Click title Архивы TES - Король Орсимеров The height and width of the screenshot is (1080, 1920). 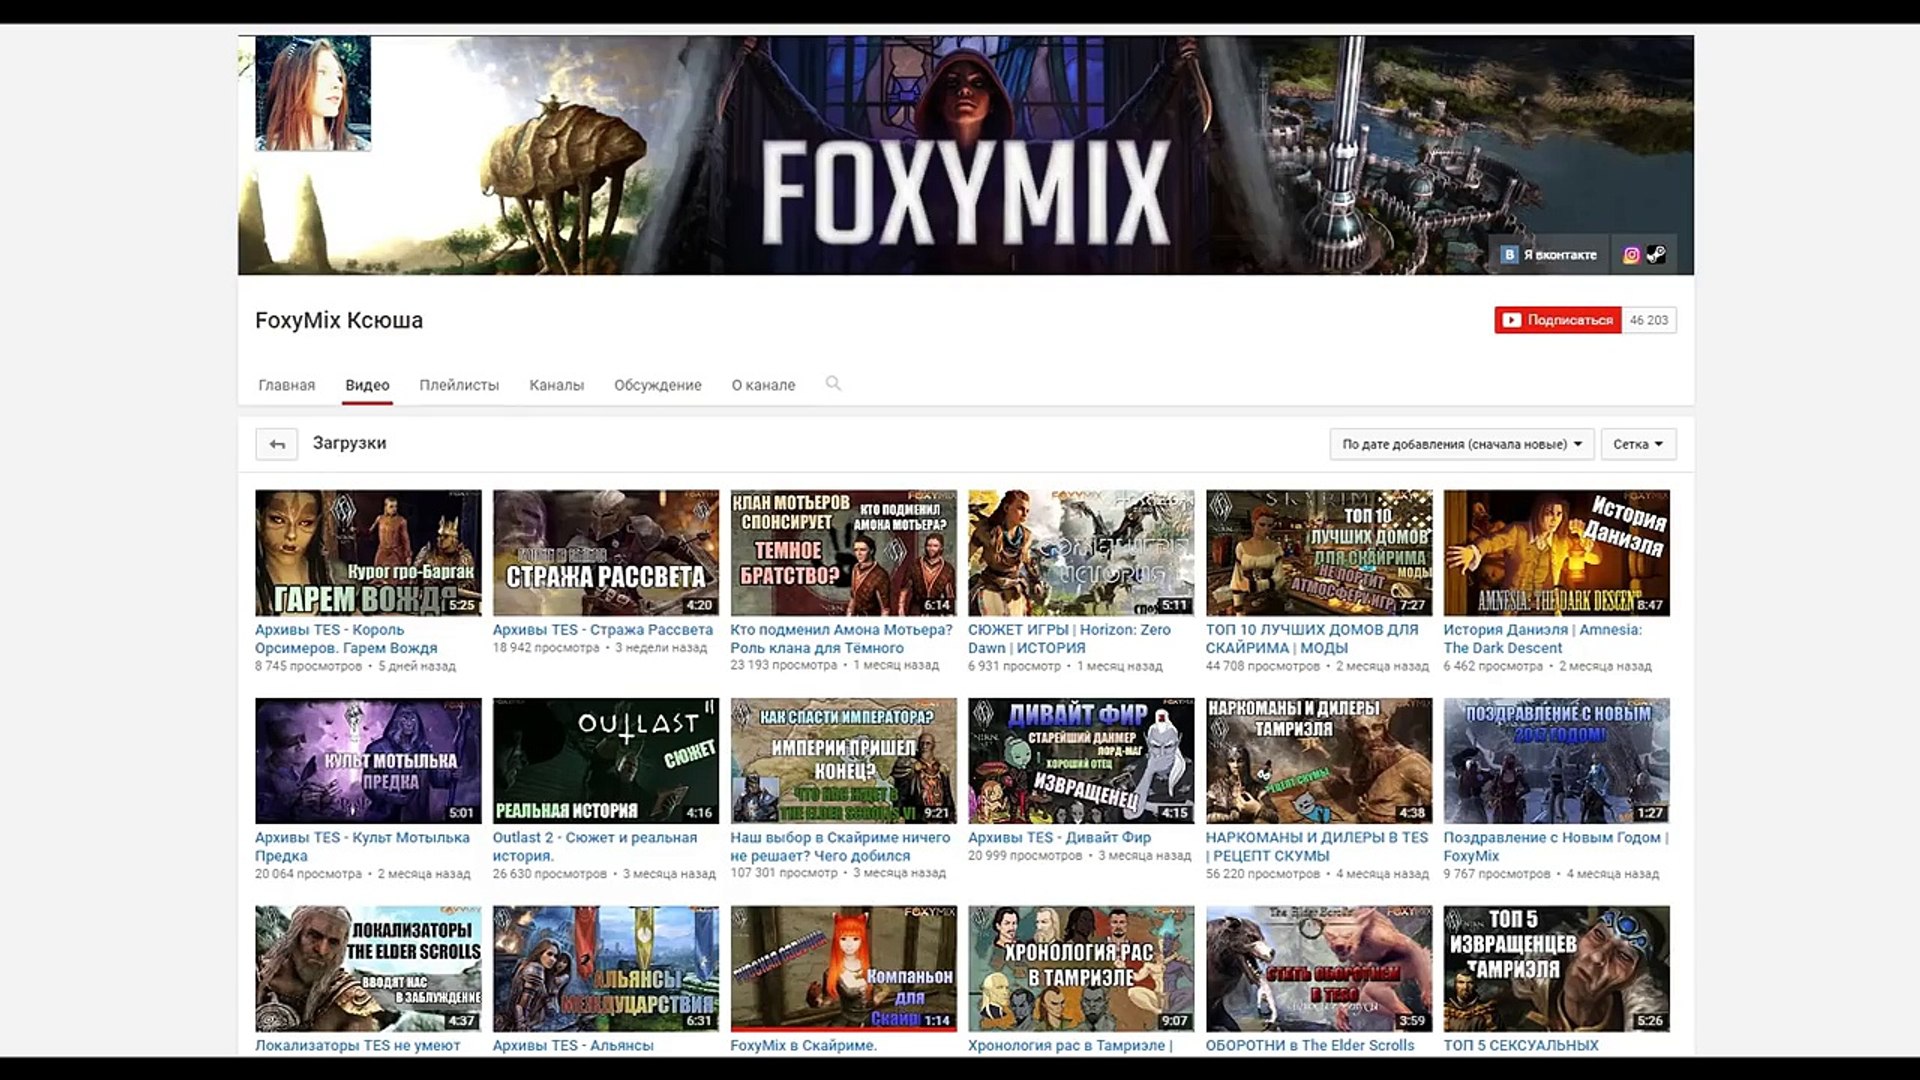[346, 639]
